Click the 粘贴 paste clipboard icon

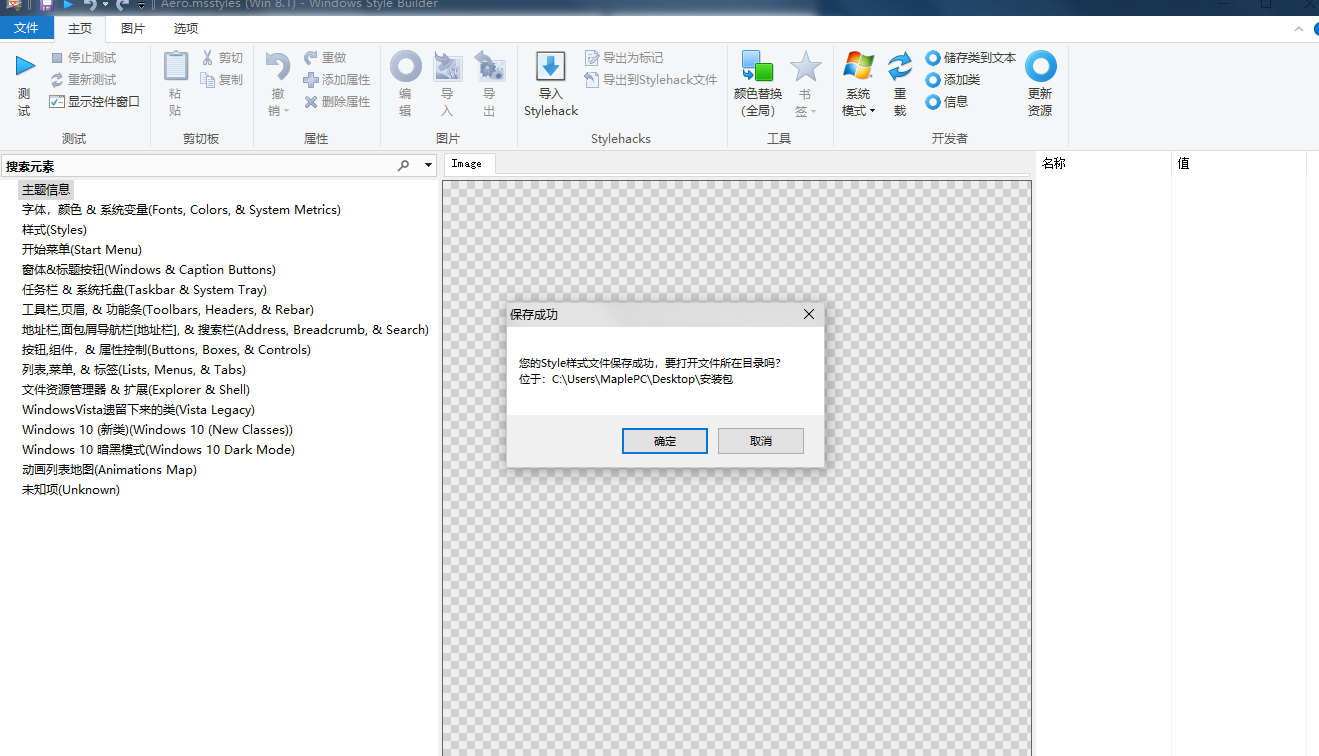pyautogui.click(x=176, y=67)
